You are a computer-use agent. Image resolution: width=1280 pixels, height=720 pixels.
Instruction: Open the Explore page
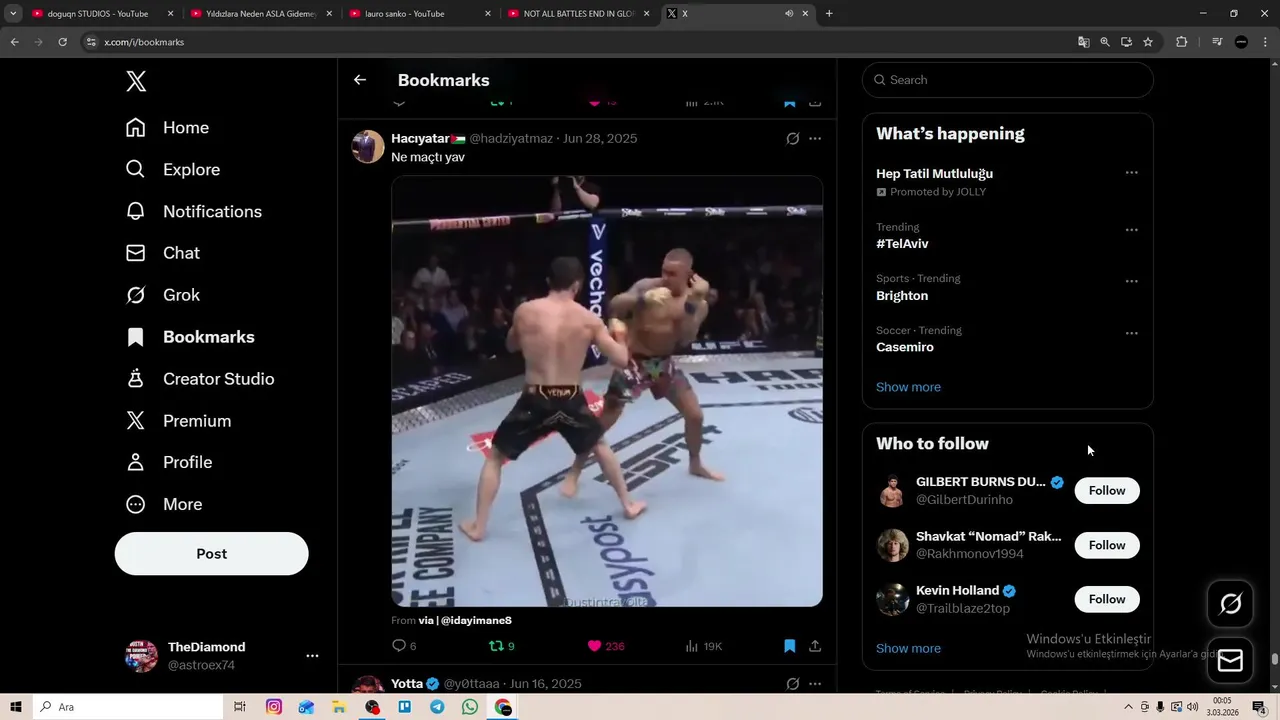click(172, 170)
